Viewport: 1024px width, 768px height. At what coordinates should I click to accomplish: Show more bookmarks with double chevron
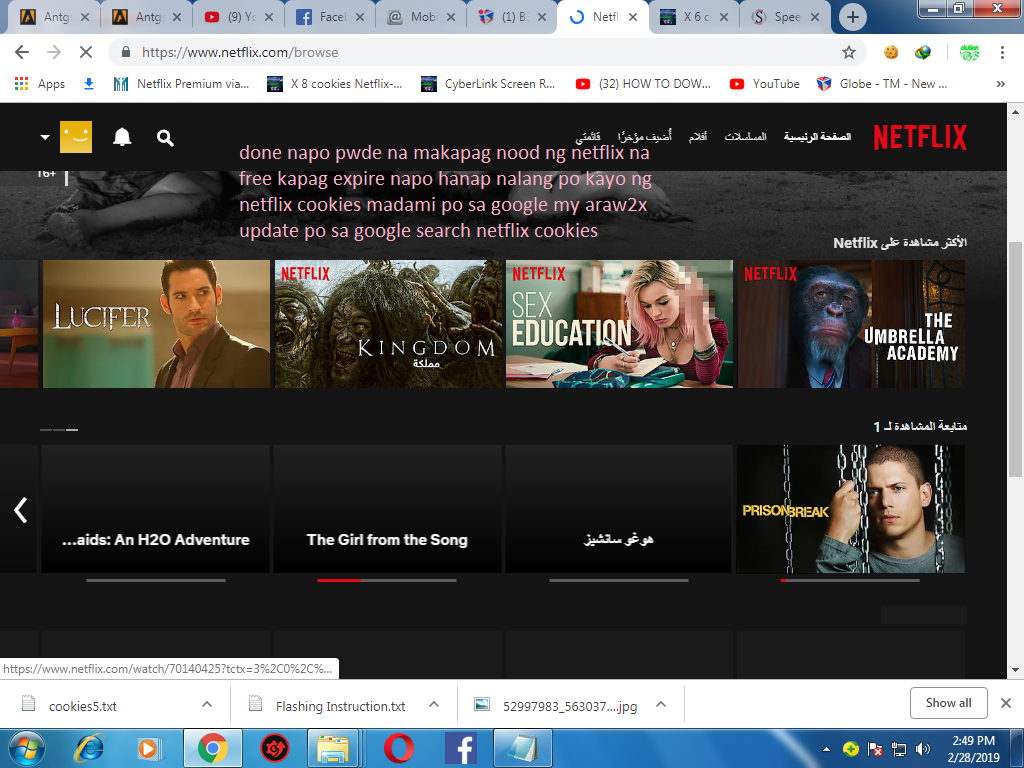pyautogui.click(x=1000, y=84)
